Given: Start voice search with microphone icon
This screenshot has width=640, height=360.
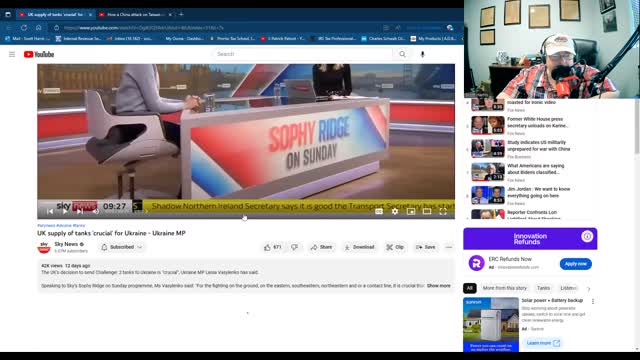Looking at the screenshot, I should click(422, 54).
